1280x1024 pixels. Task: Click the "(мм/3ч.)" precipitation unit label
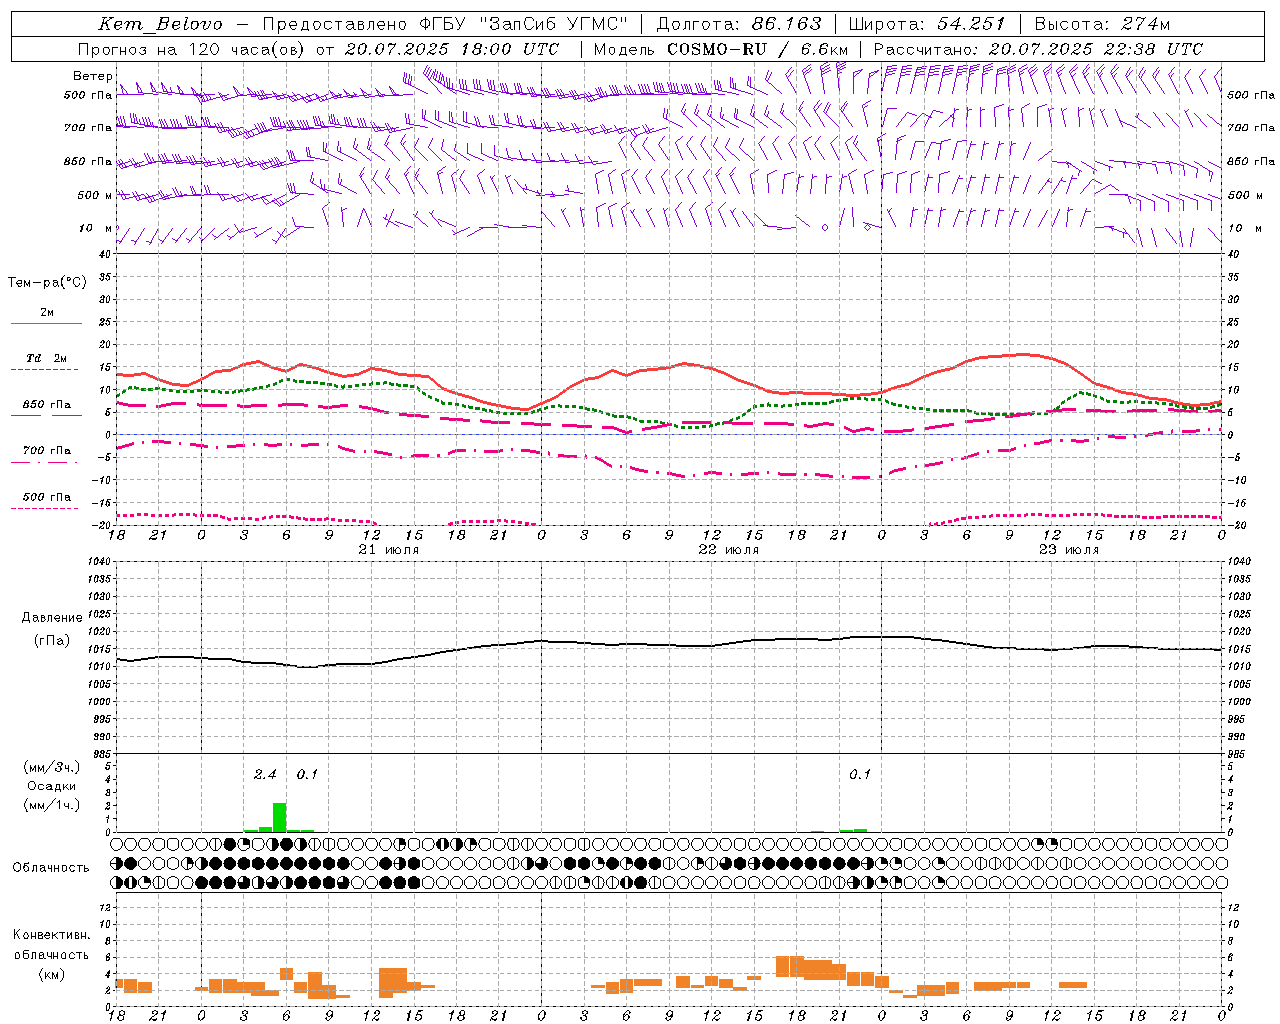tap(51, 767)
